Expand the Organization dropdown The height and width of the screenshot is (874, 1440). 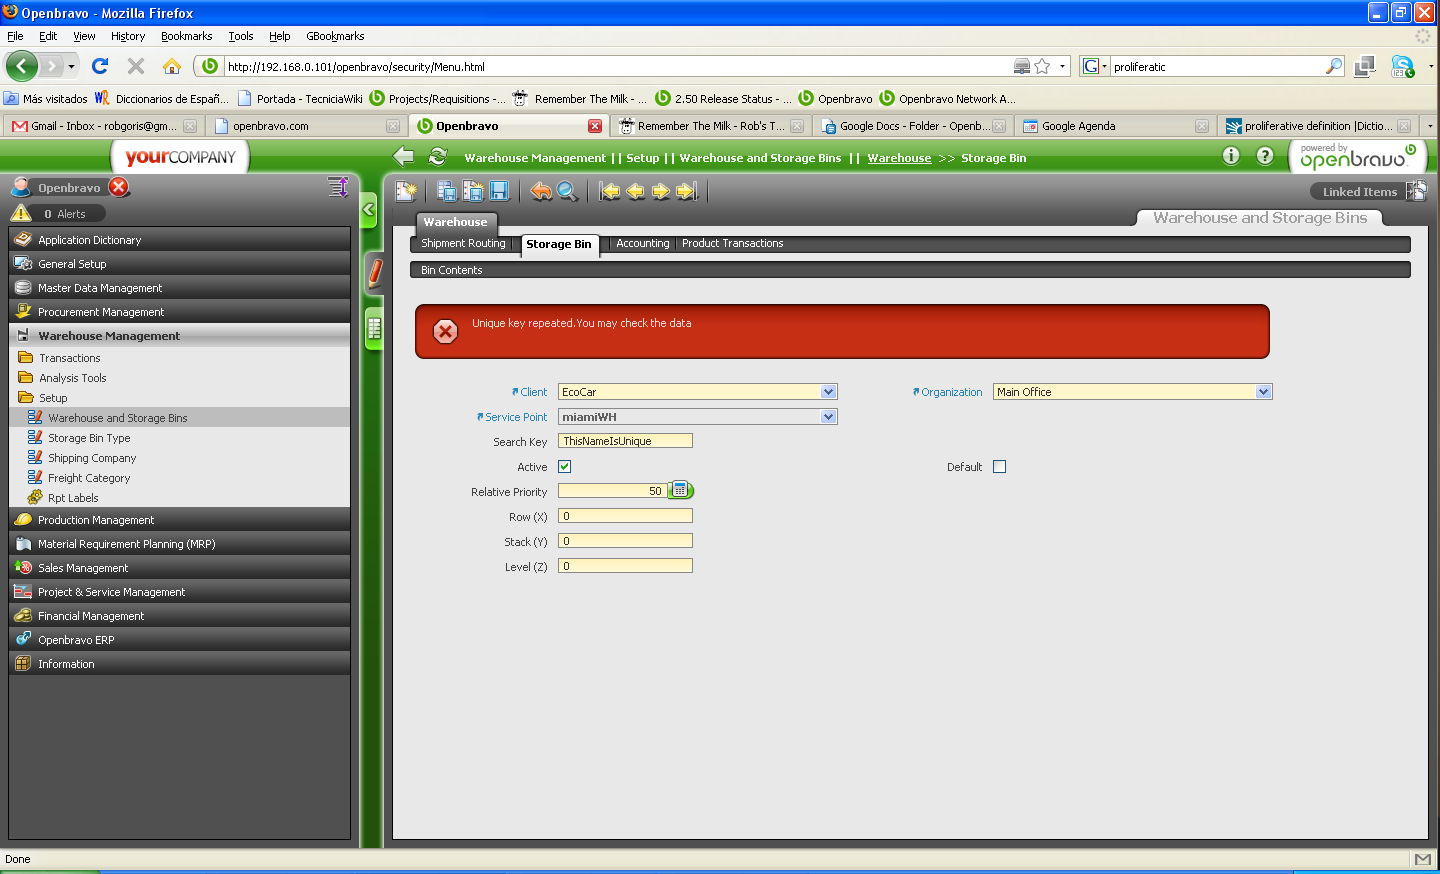click(x=1263, y=392)
